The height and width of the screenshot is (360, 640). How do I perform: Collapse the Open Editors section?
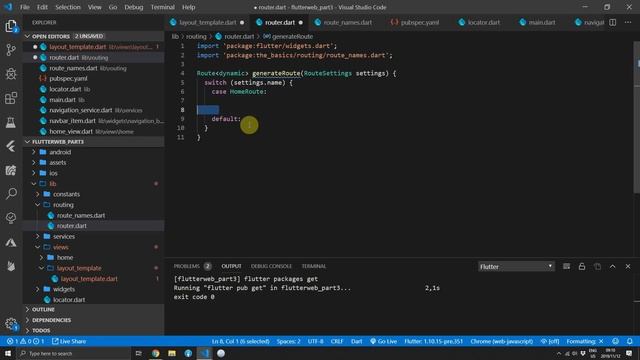pyautogui.click(x=93, y=36)
